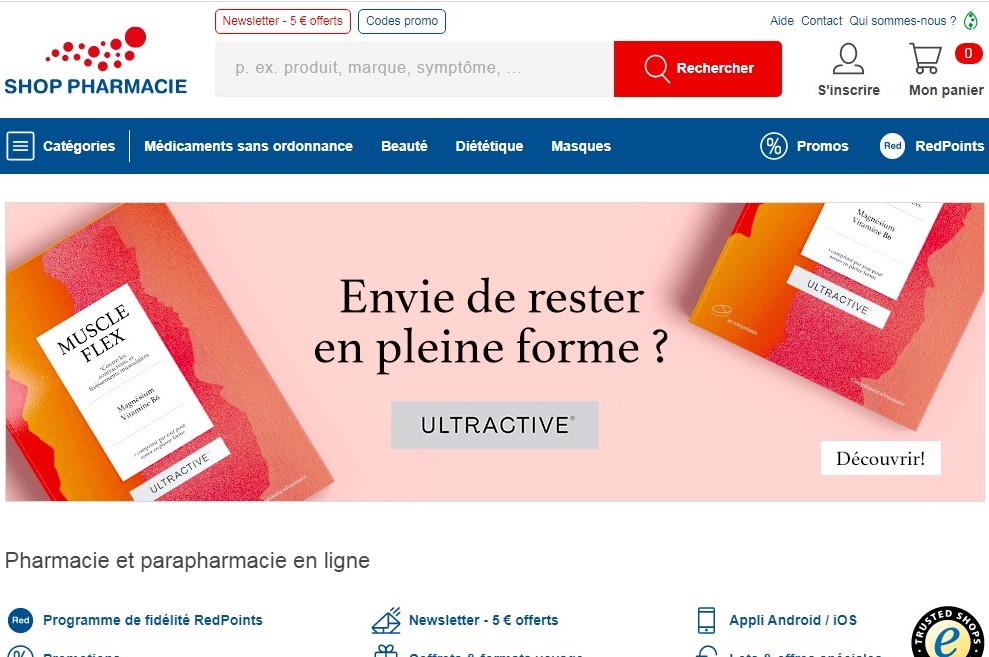Open Programme de fidélité RedPoints link
Viewport: 989px width, 657px height.
(153, 620)
